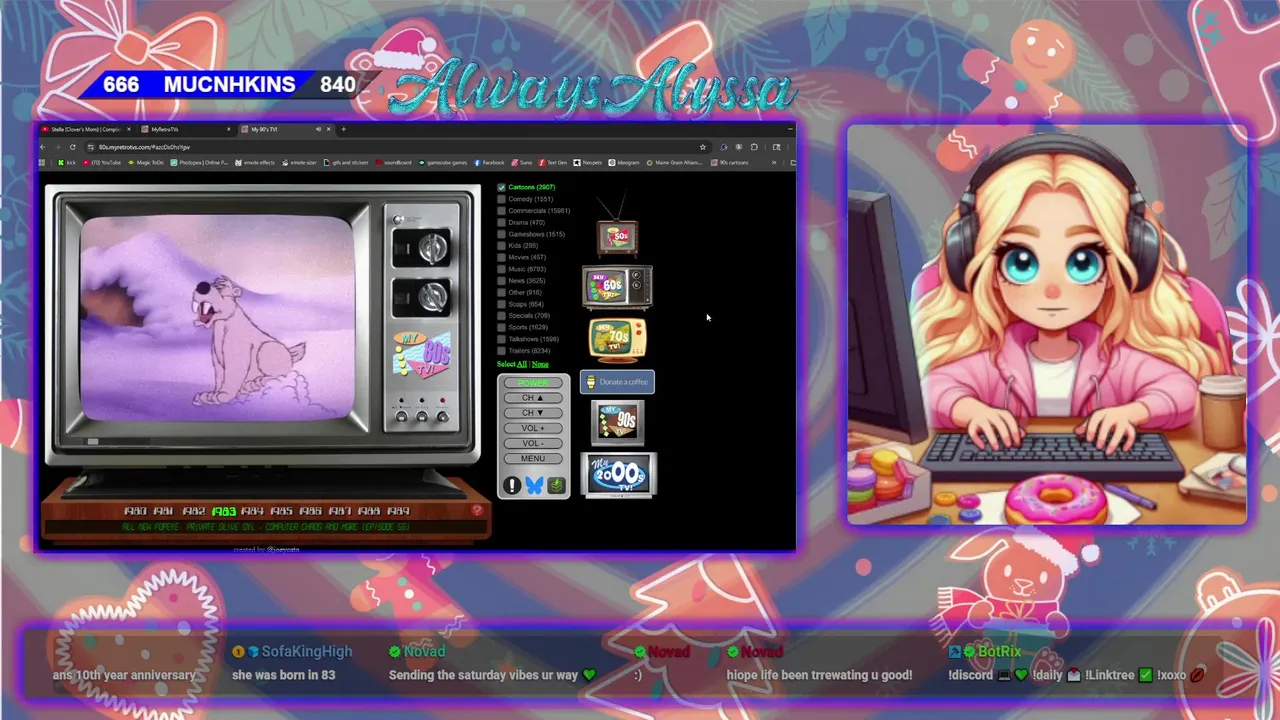The image size is (1280, 720).
Task: Switch to the Stella (Clover's Mom) browser tab
Action: coord(84,129)
